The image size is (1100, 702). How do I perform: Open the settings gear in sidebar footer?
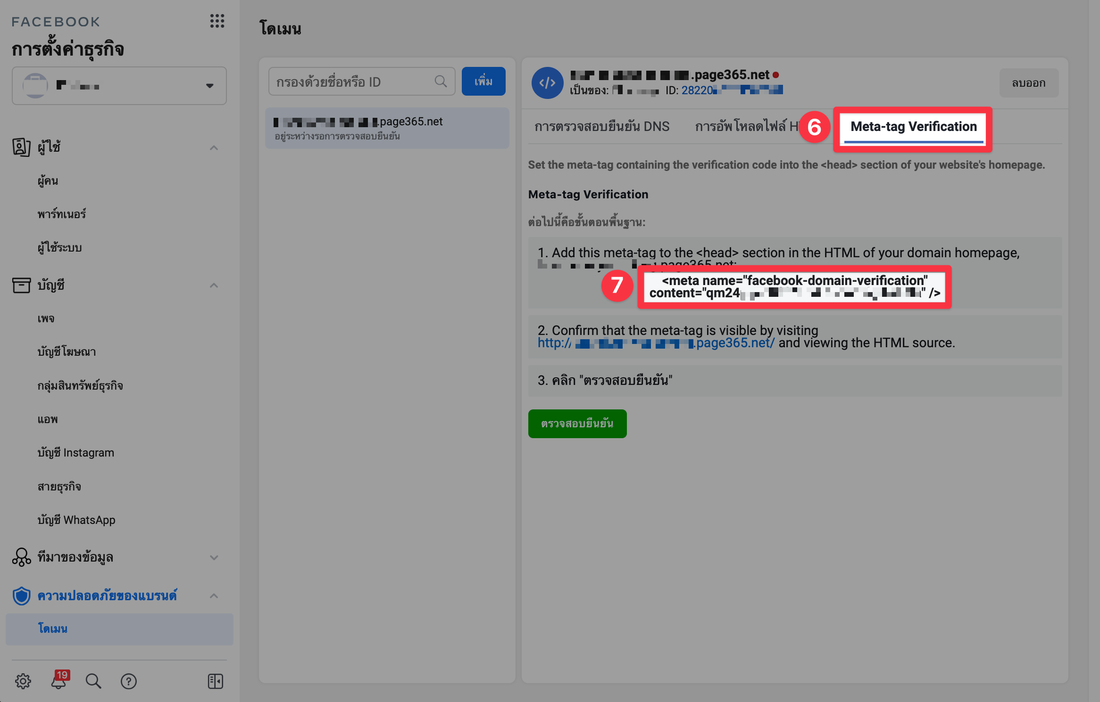[x=23, y=681]
